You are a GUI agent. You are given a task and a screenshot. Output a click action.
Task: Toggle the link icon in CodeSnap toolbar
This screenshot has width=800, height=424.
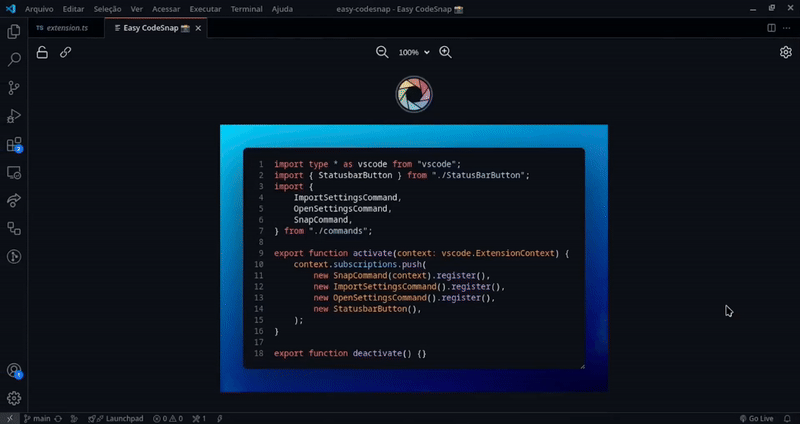coord(65,52)
